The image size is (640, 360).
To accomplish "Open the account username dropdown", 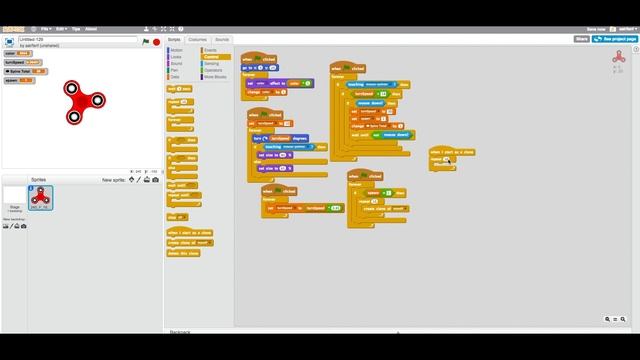I will coord(628,29).
